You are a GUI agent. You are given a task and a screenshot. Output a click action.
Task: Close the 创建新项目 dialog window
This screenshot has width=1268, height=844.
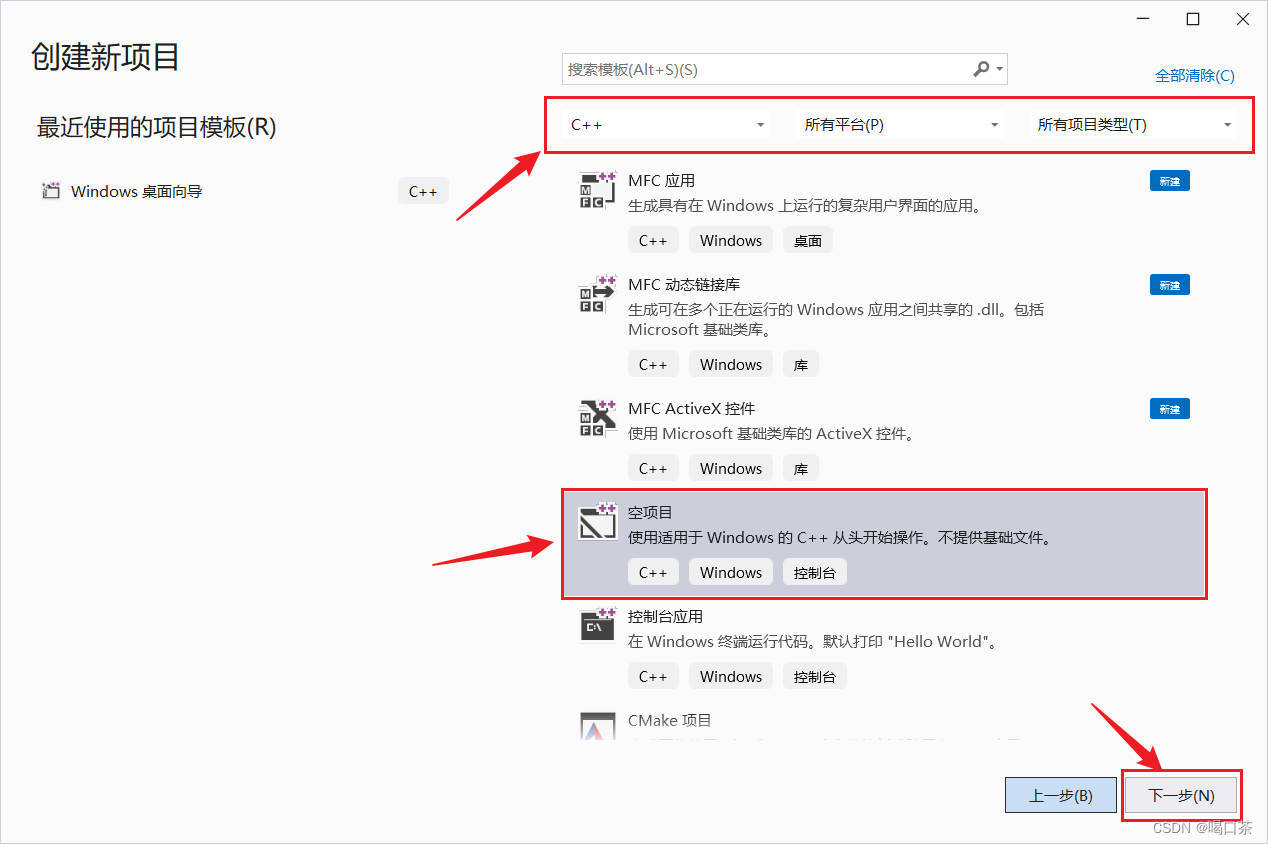(x=1241, y=19)
